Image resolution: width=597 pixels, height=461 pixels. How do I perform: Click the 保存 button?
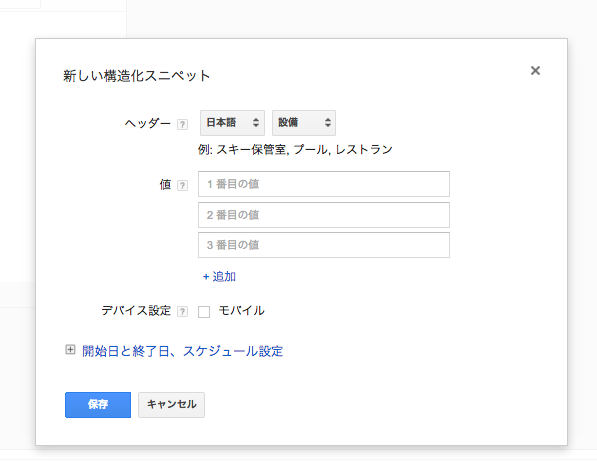(98, 405)
